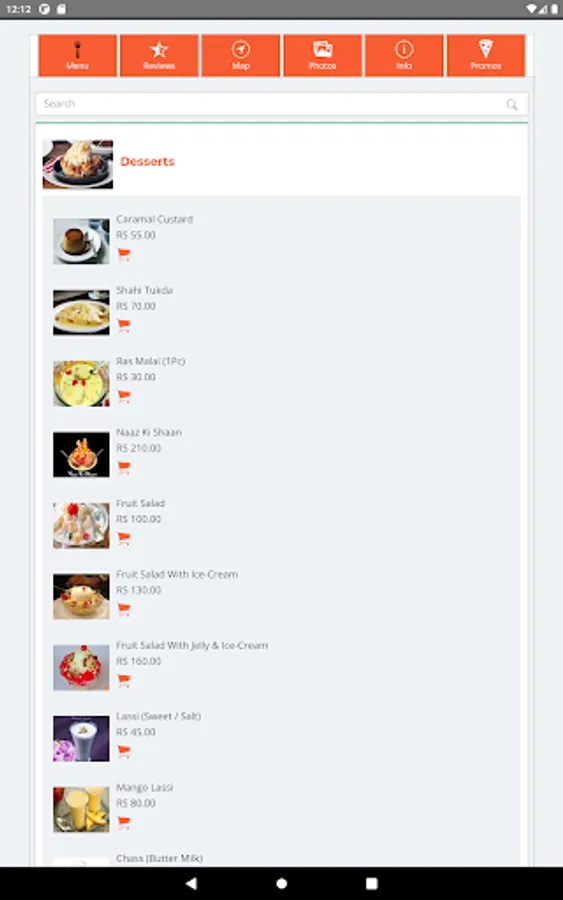Tap the search magnifier icon
The height and width of the screenshot is (900, 563).
(511, 104)
